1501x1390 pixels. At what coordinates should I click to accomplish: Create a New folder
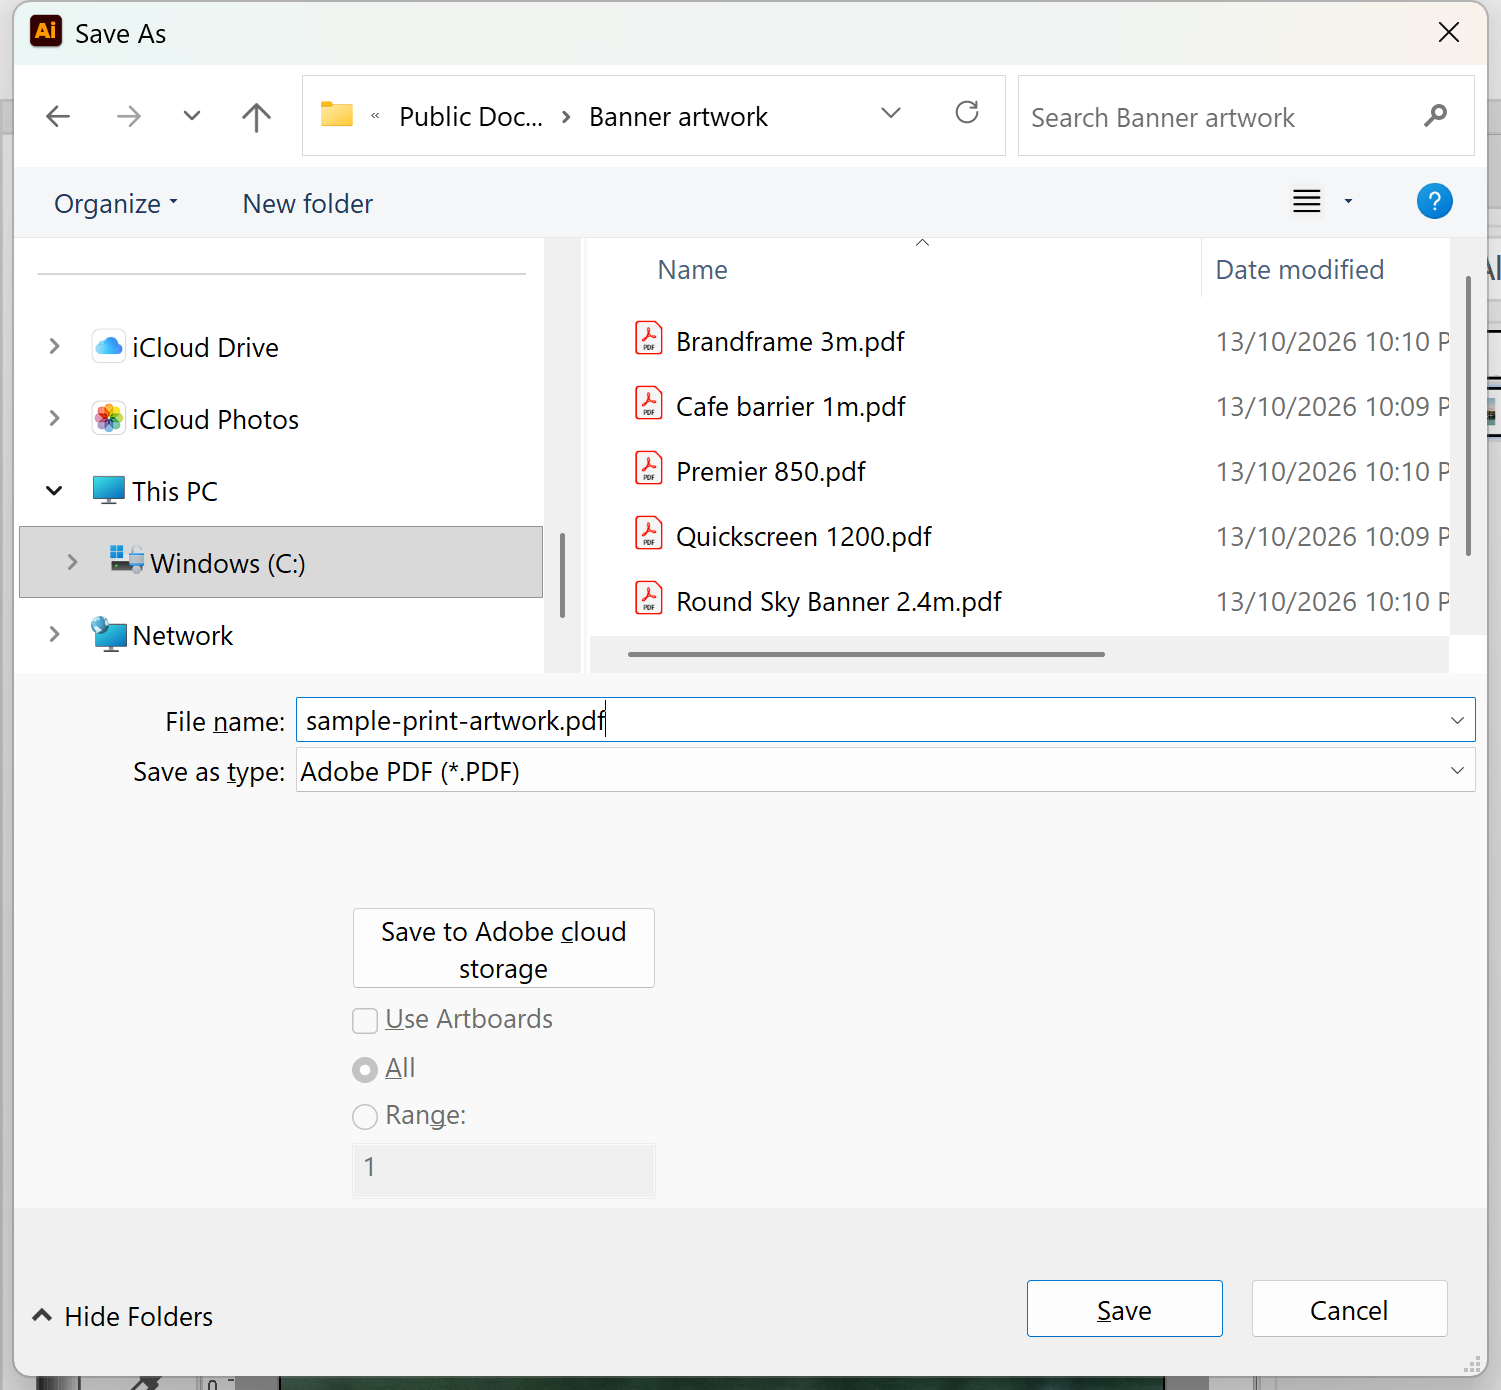pyautogui.click(x=307, y=204)
